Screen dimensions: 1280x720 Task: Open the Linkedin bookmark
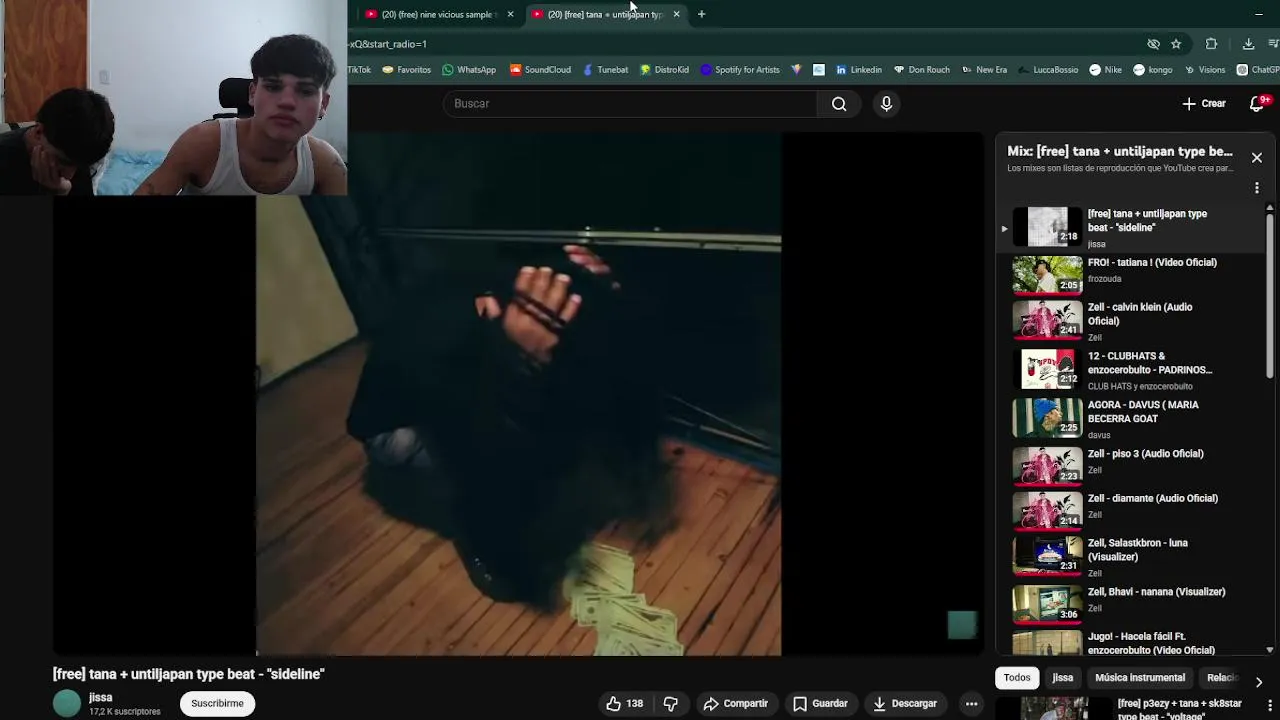coord(858,70)
